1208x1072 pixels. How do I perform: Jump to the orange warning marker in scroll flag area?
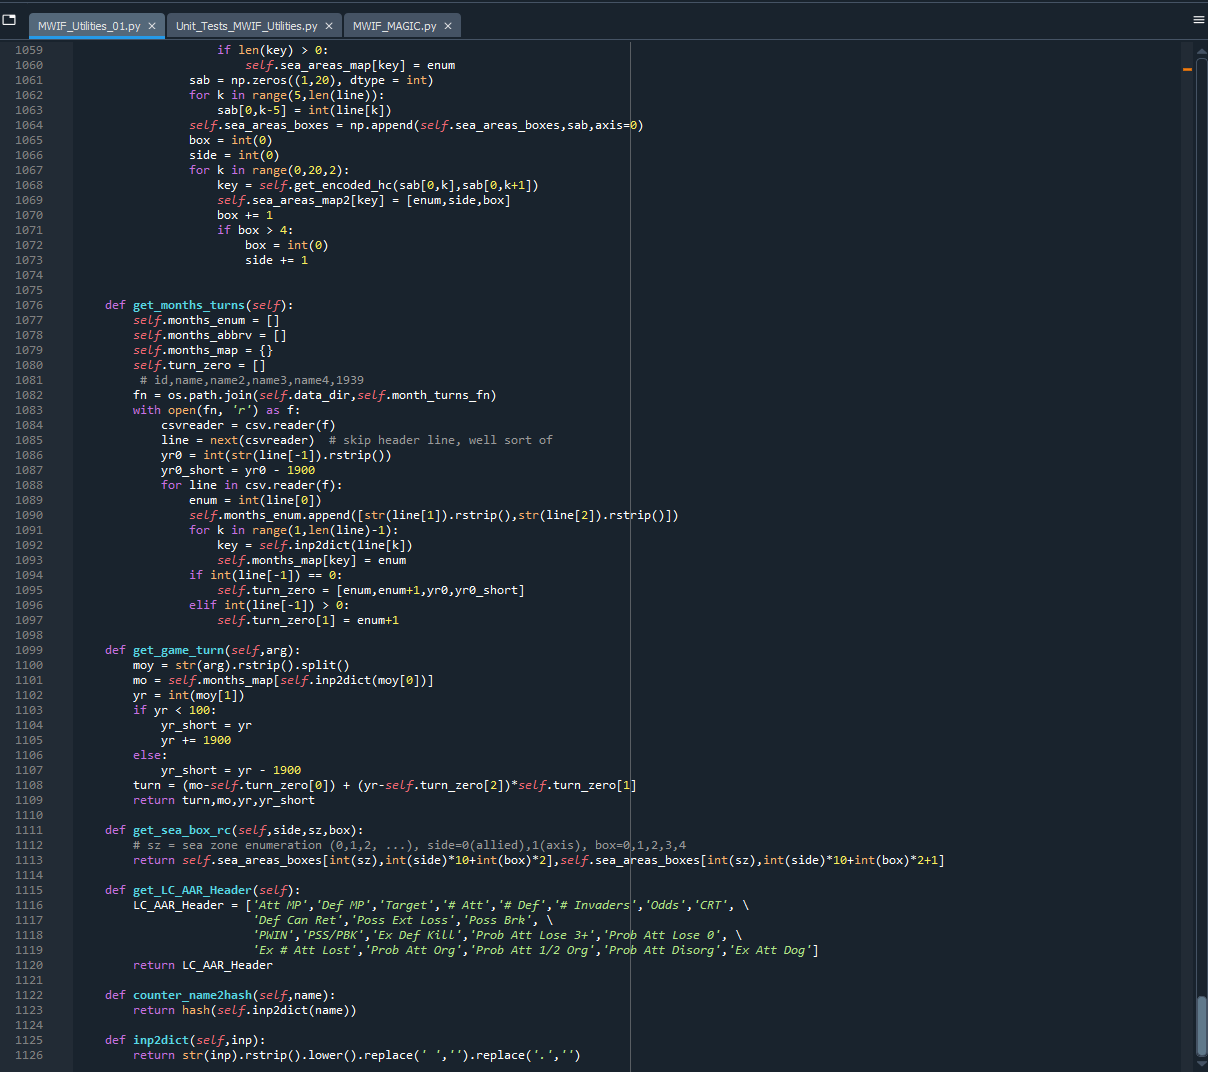[1187, 69]
